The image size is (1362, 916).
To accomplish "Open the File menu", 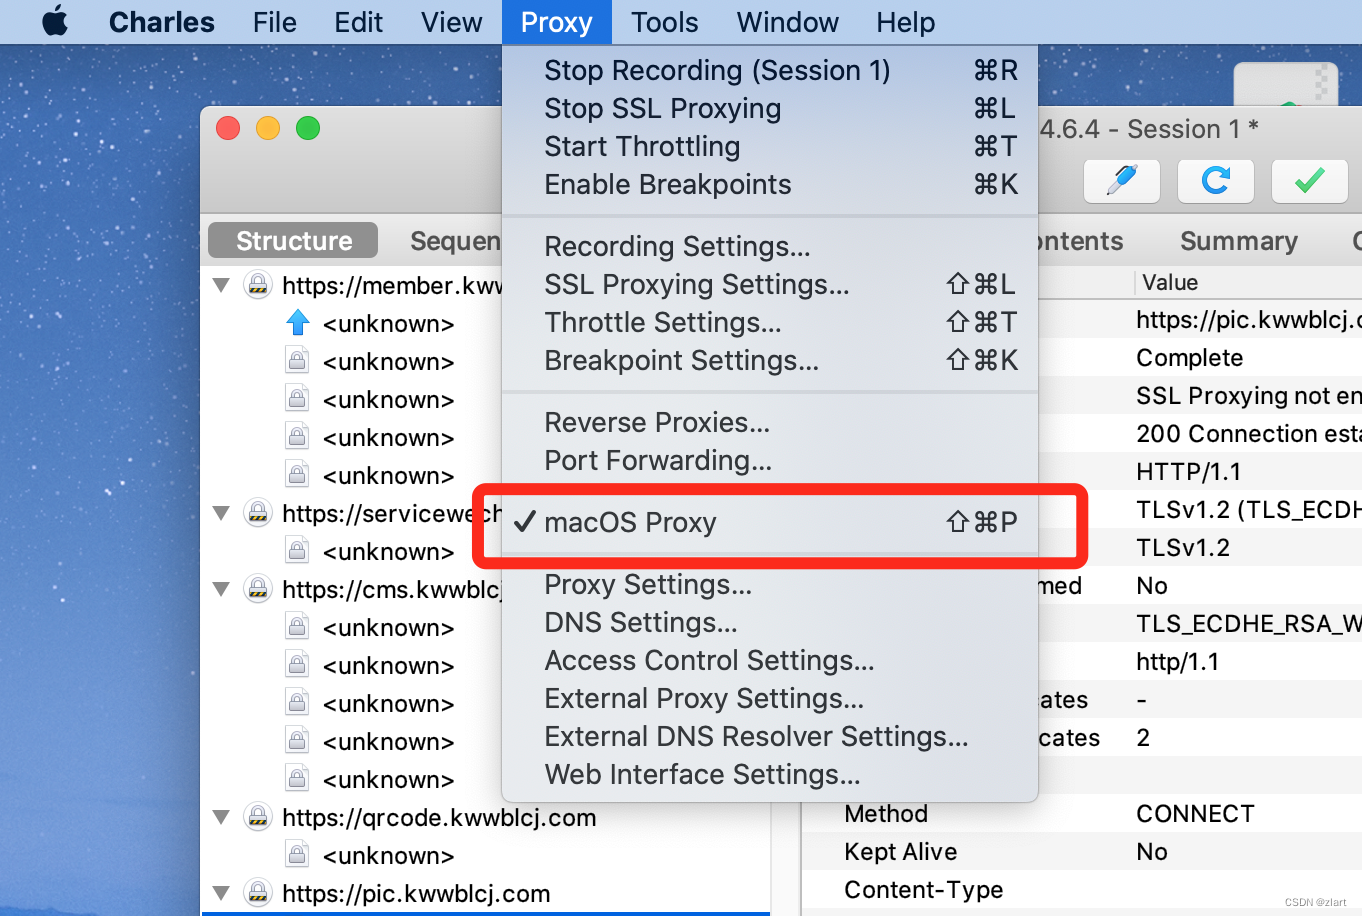I will [274, 22].
